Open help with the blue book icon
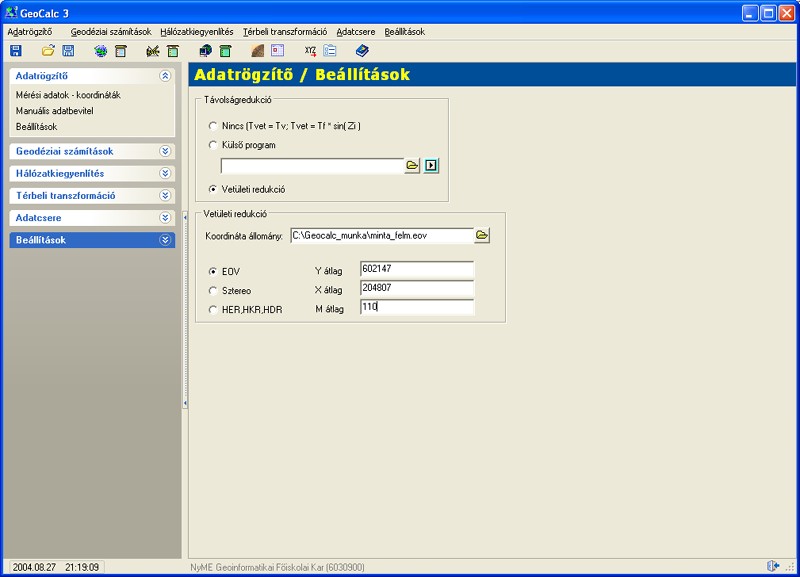Screen dimensions: 800x577 pos(362,51)
